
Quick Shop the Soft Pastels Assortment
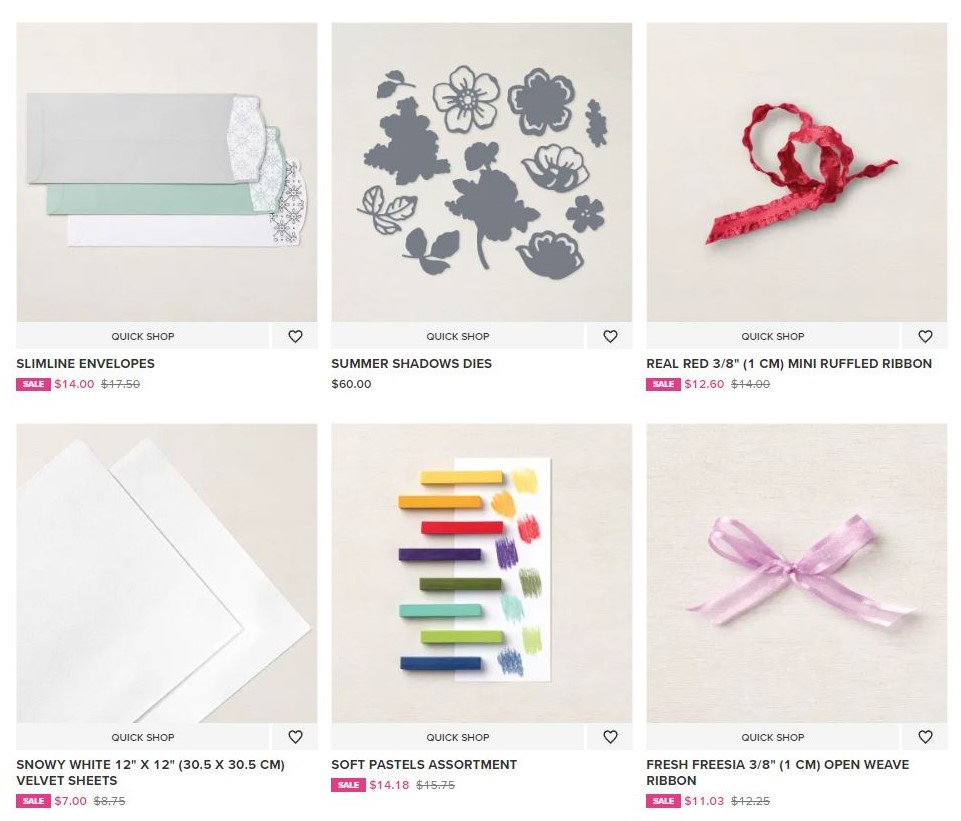click(458, 737)
